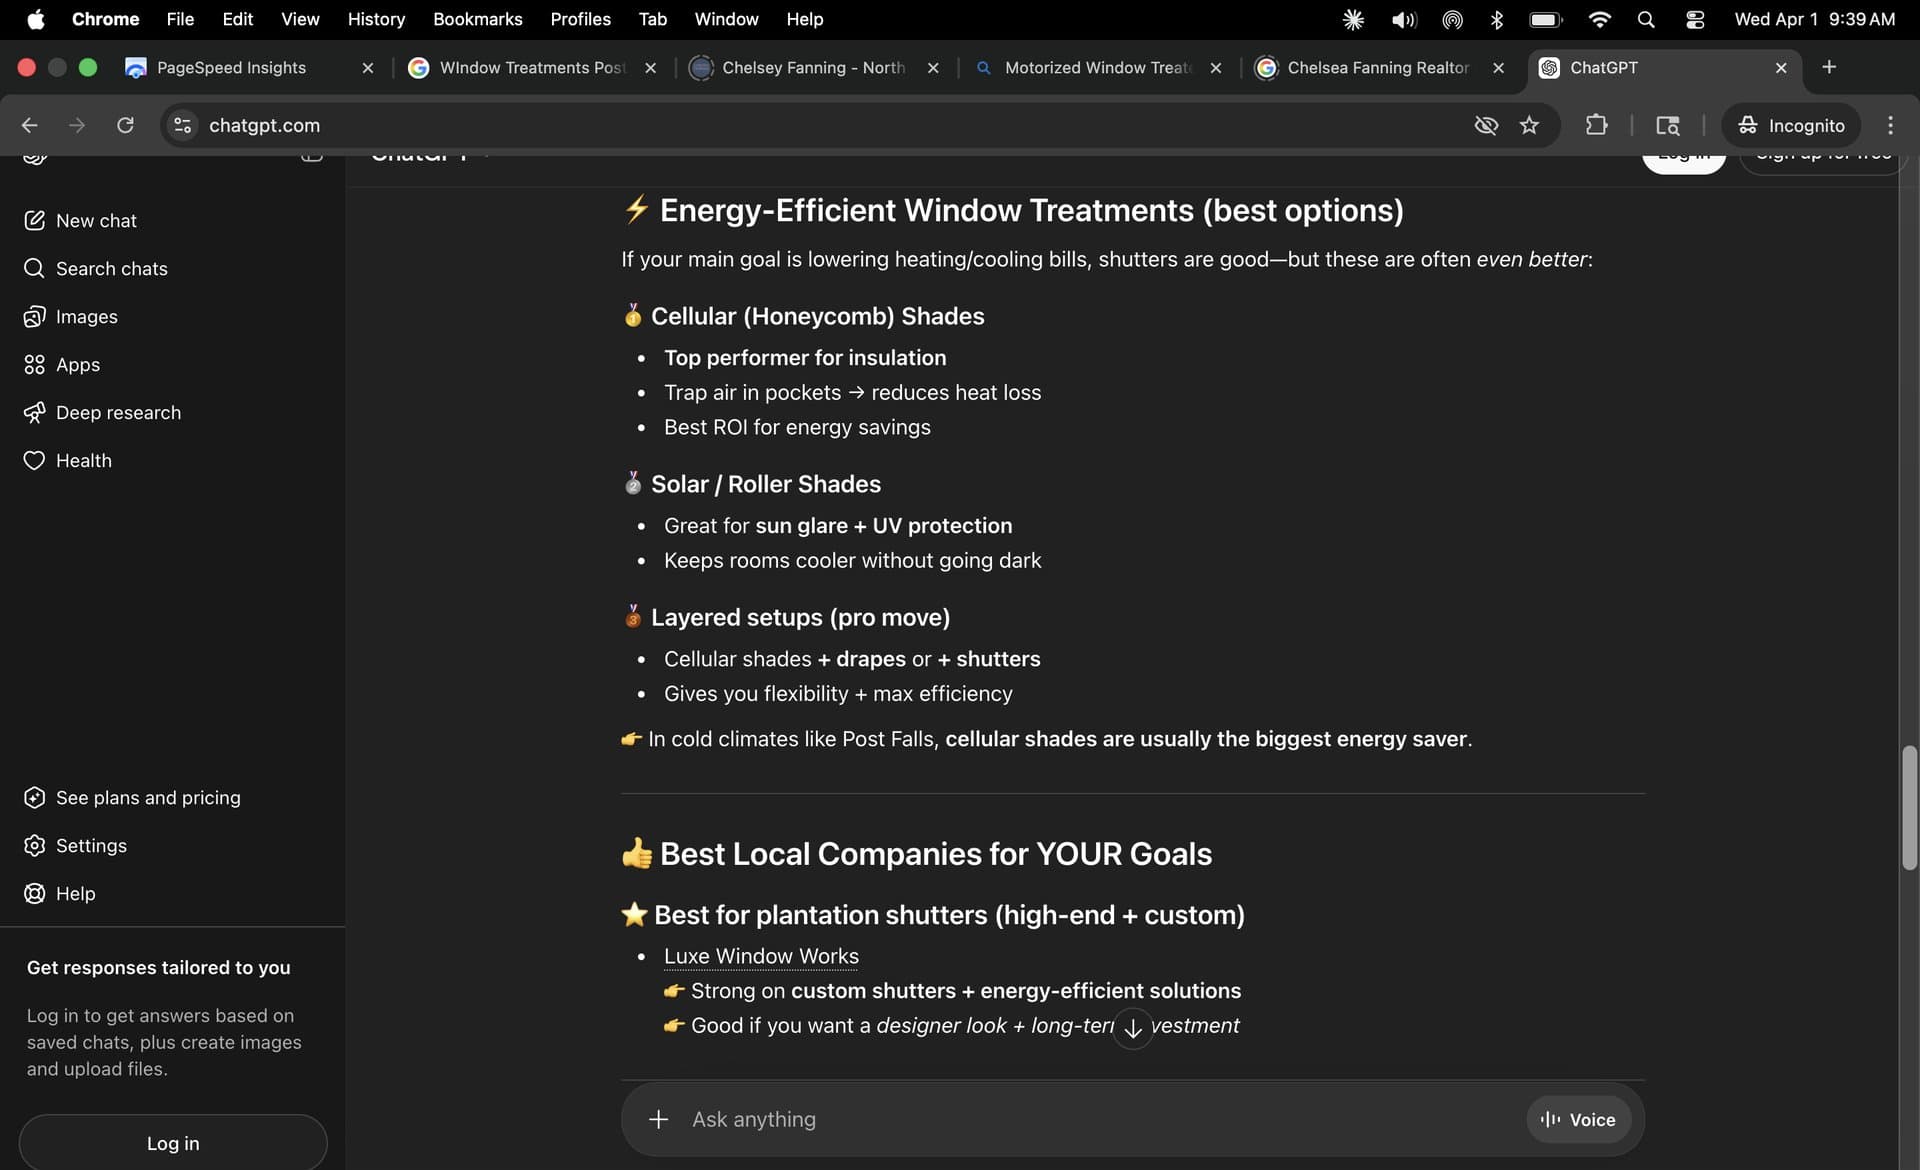
Task: Open the Luxe Window Works link
Action: 761,956
